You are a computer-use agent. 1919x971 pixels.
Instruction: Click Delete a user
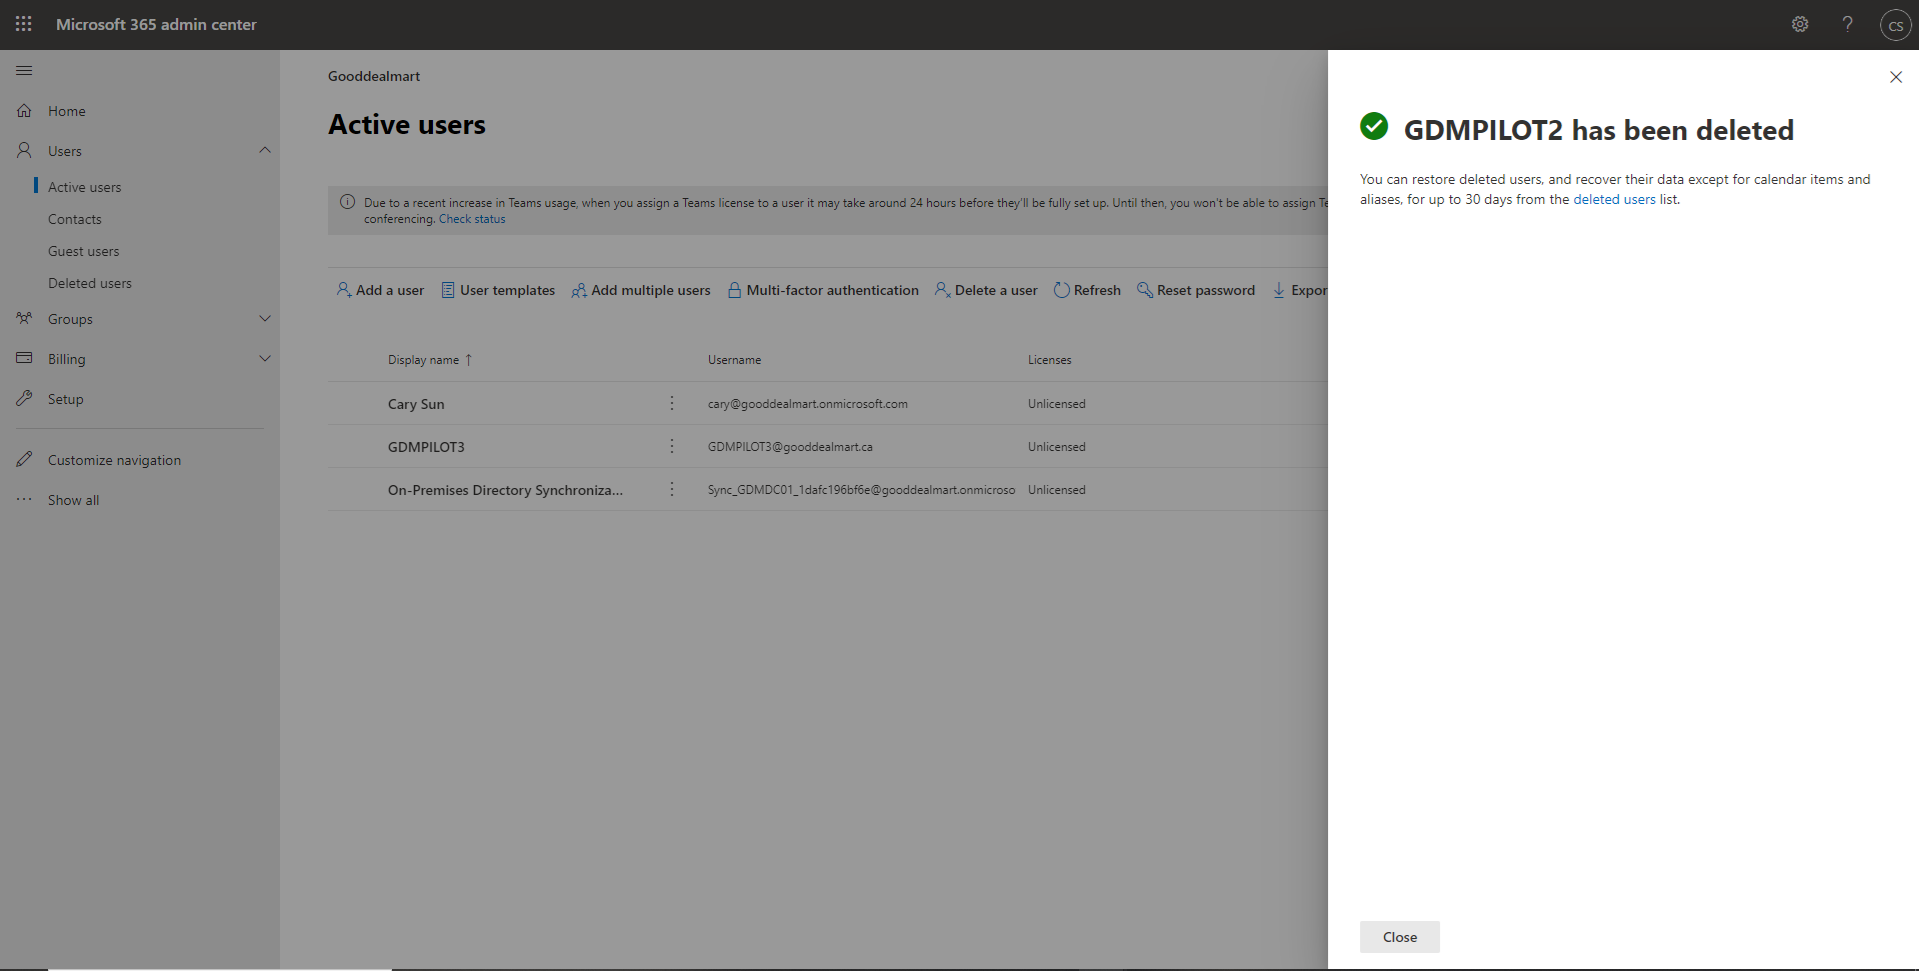coord(986,290)
